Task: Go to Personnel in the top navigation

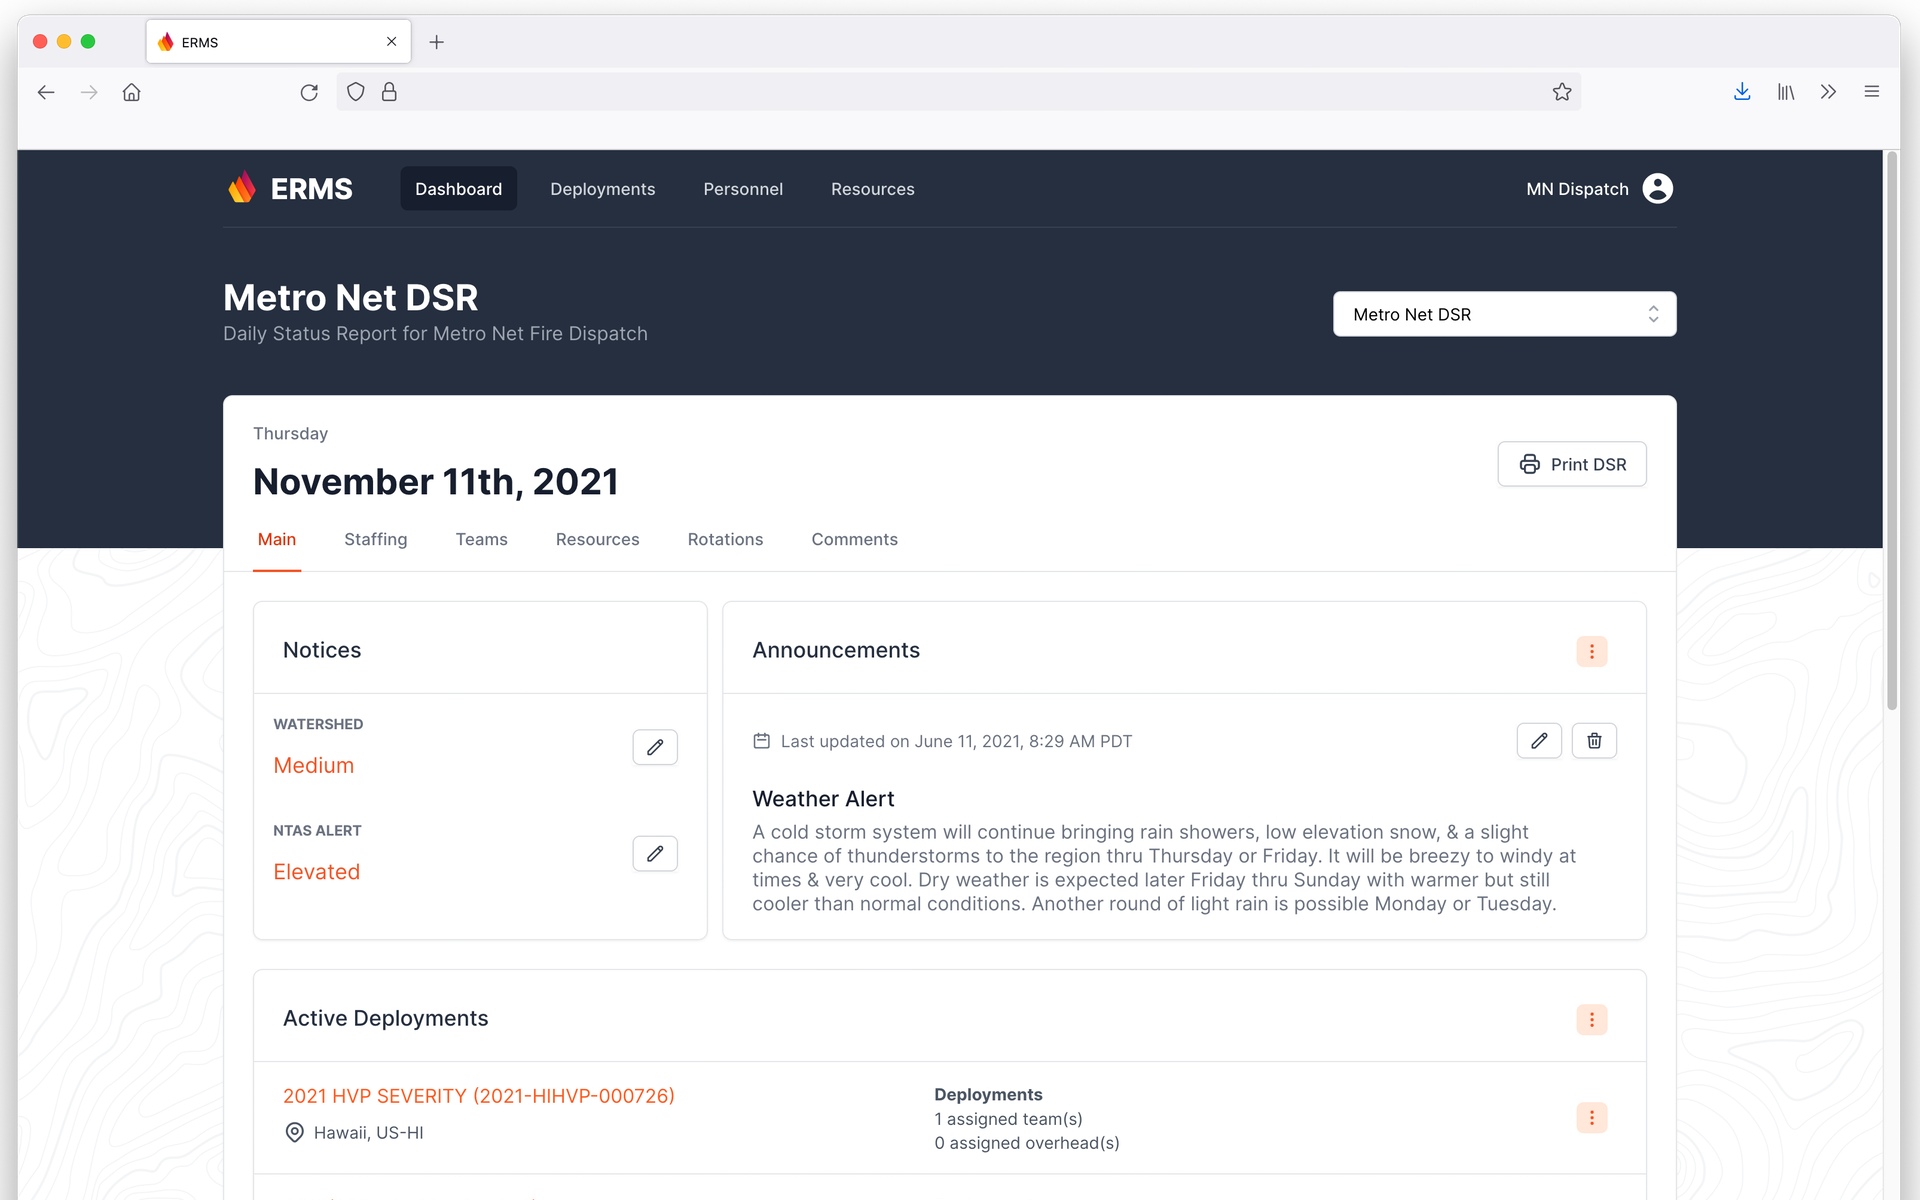Action: 743,189
